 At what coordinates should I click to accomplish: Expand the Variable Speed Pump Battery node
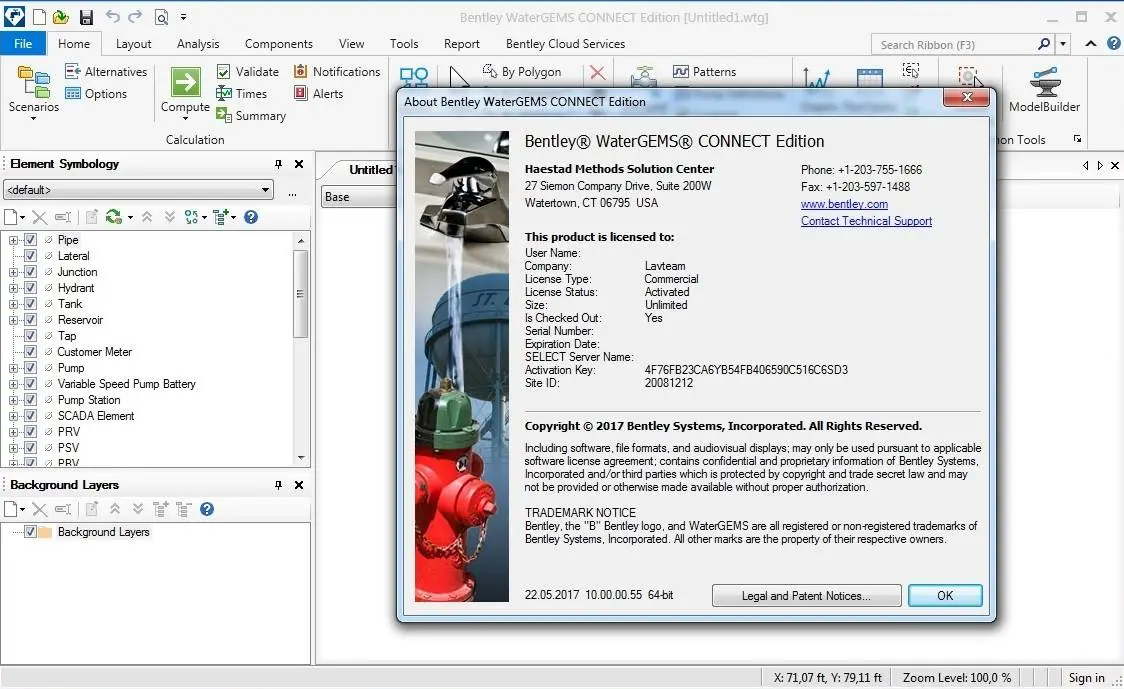click(13, 384)
